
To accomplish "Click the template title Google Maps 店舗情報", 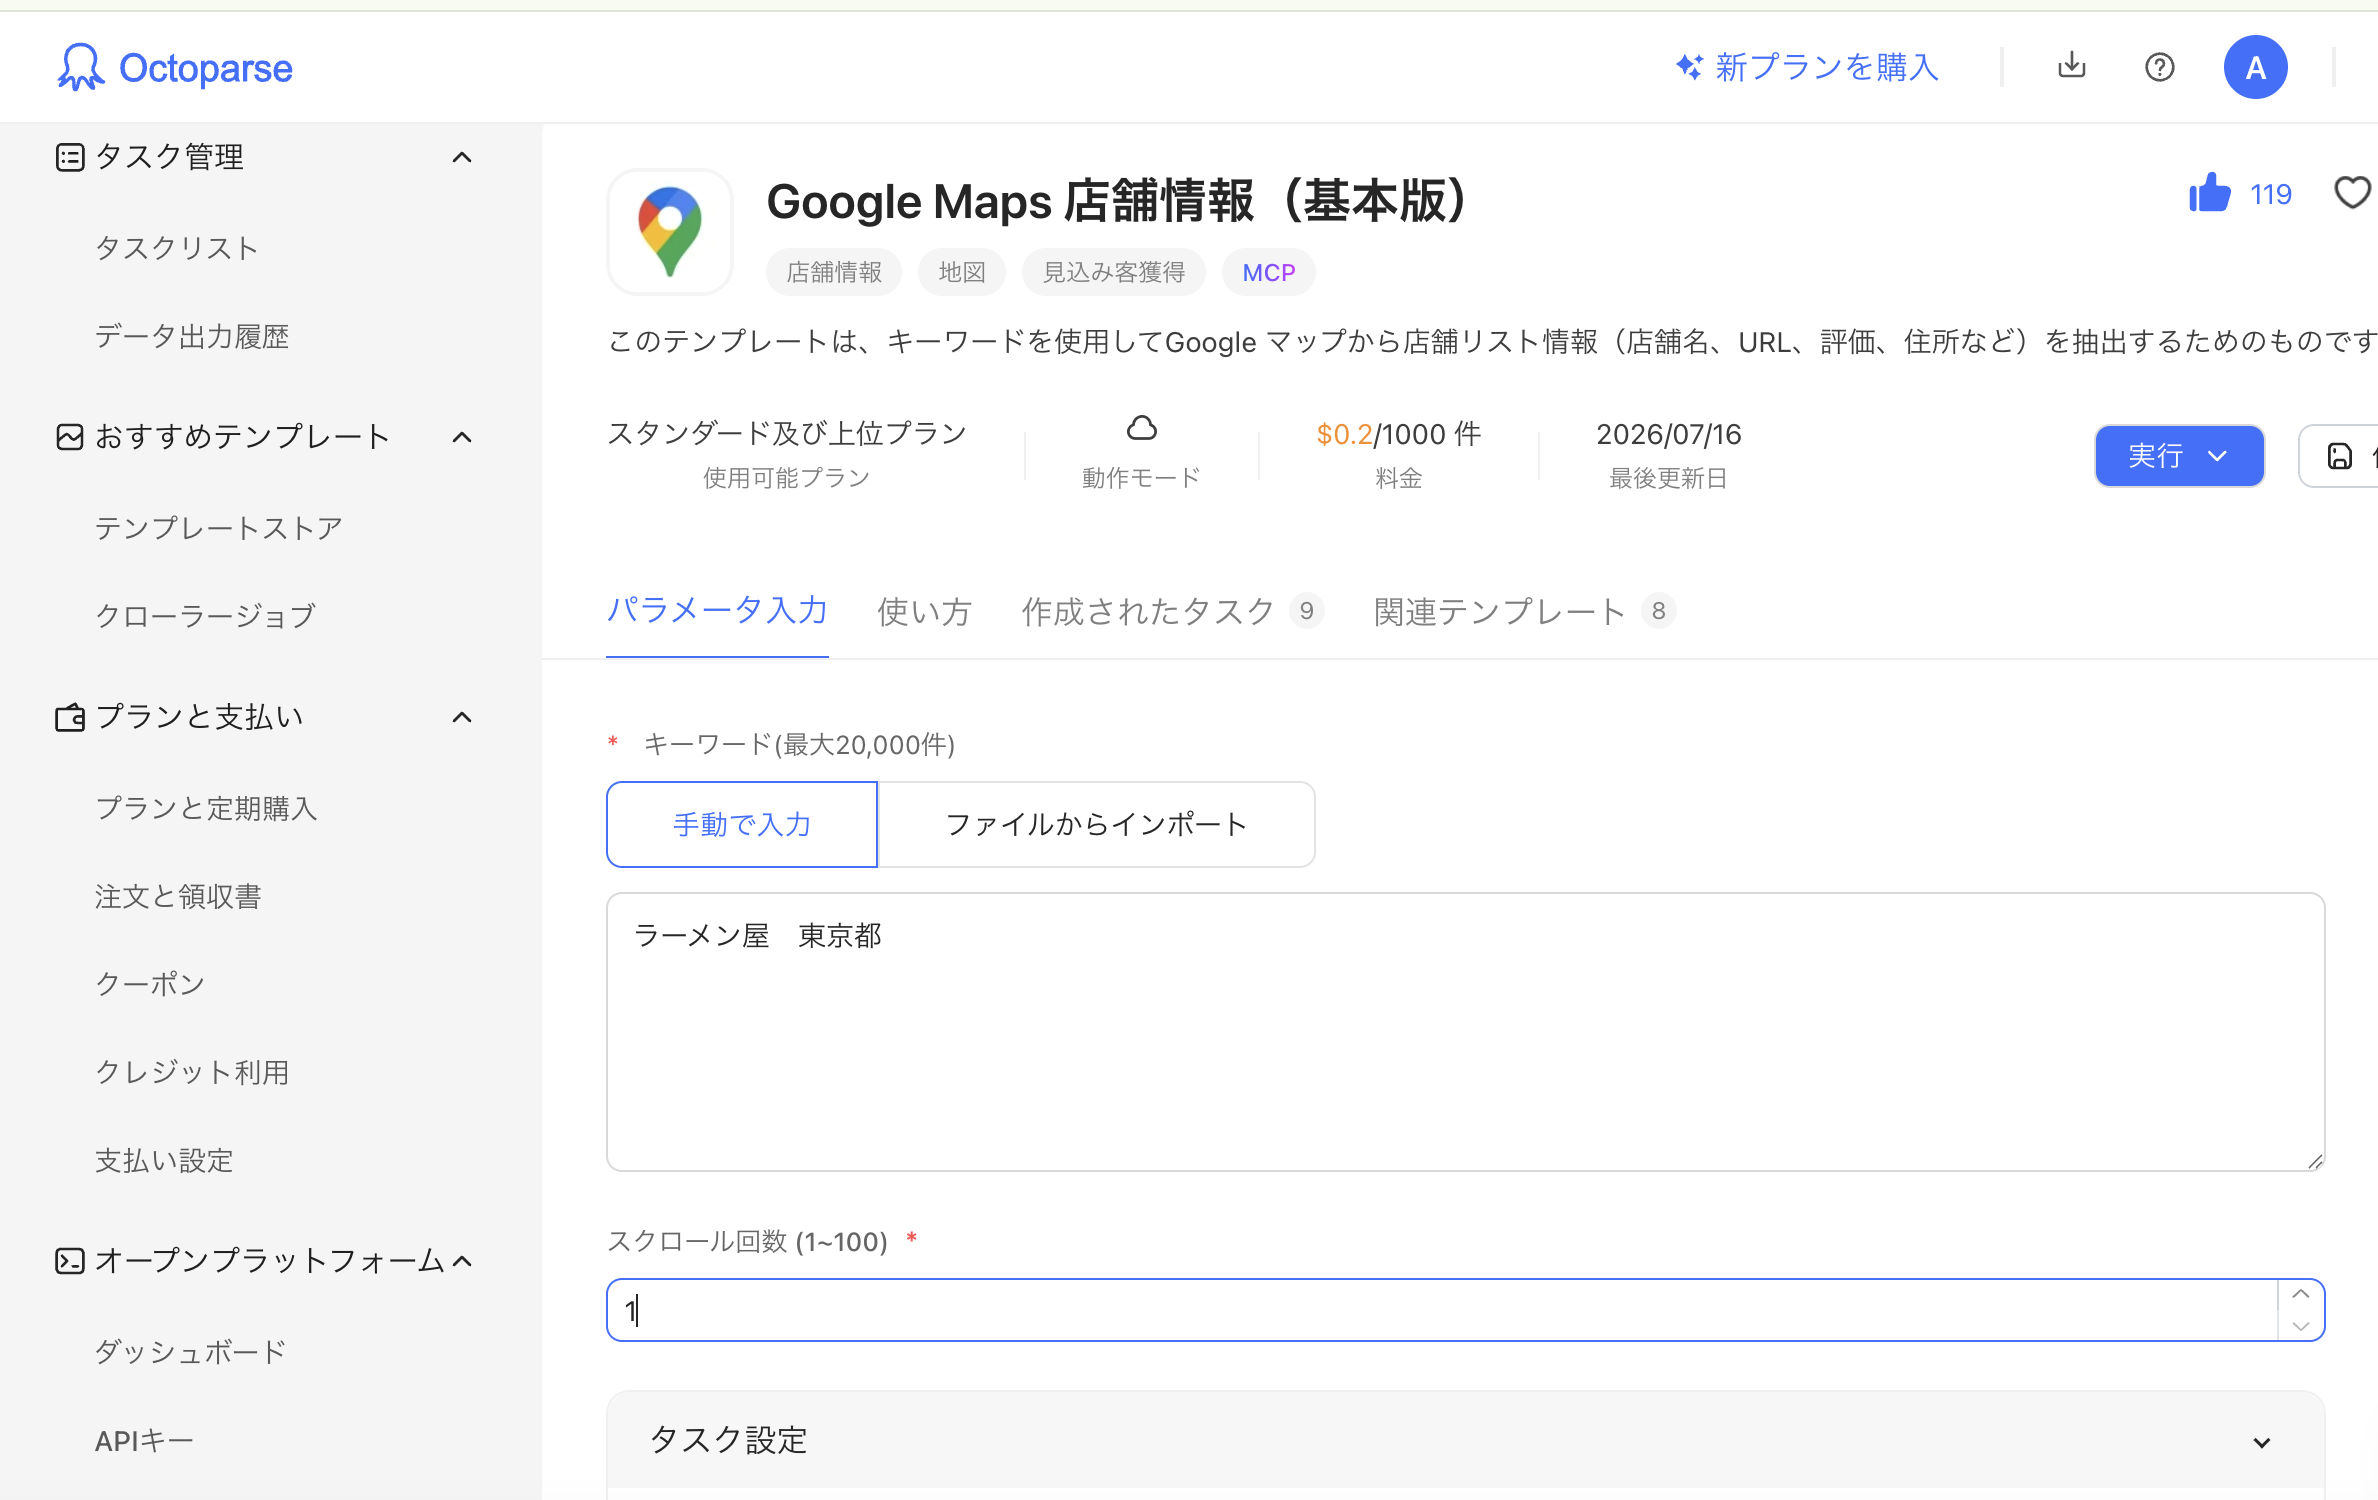I will 1116,201.
